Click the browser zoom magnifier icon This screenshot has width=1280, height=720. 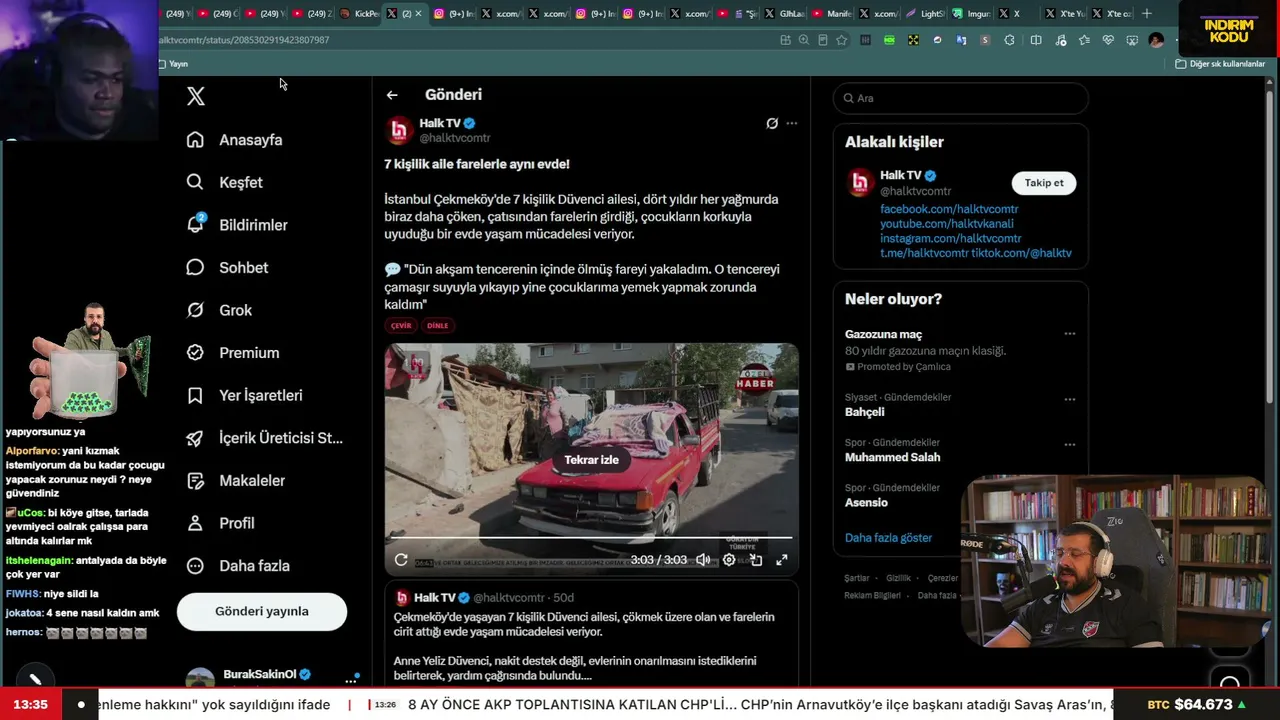click(x=804, y=40)
